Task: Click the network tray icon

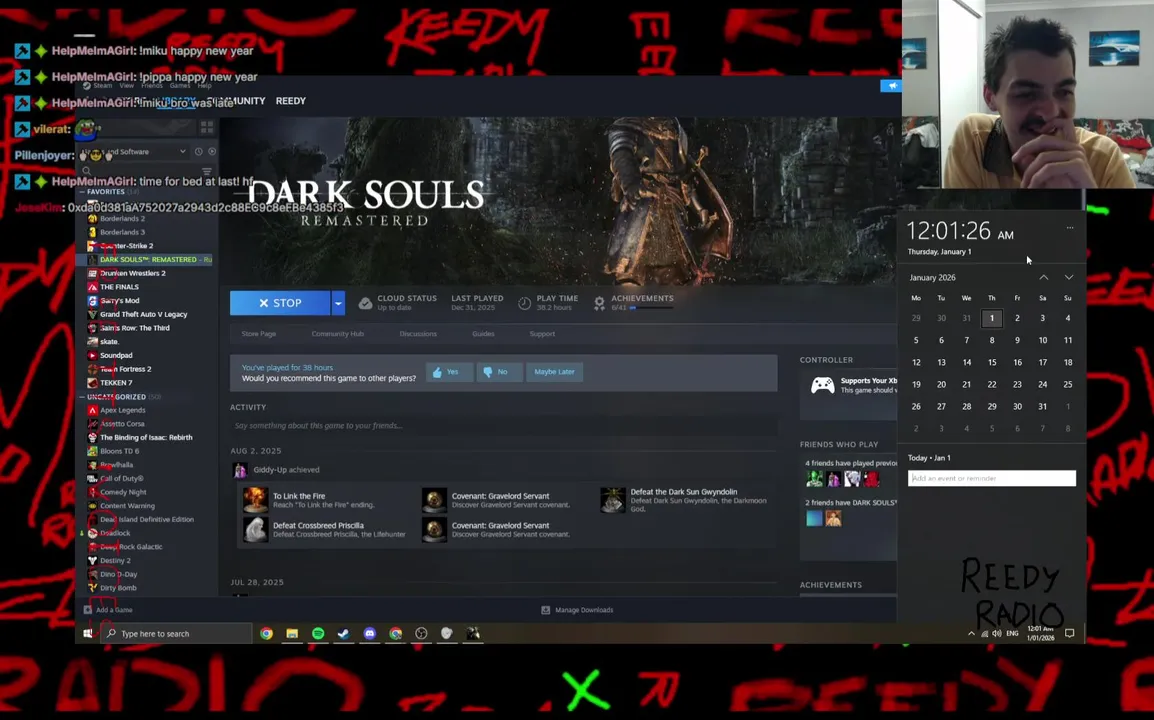Action: 985,633
